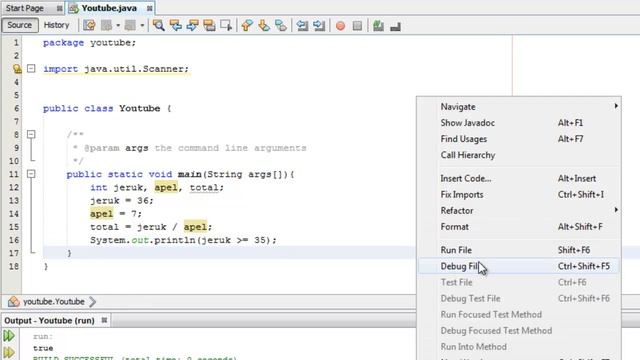
Task: Click Run Into Method menu entry
Action: [x=519, y=347]
